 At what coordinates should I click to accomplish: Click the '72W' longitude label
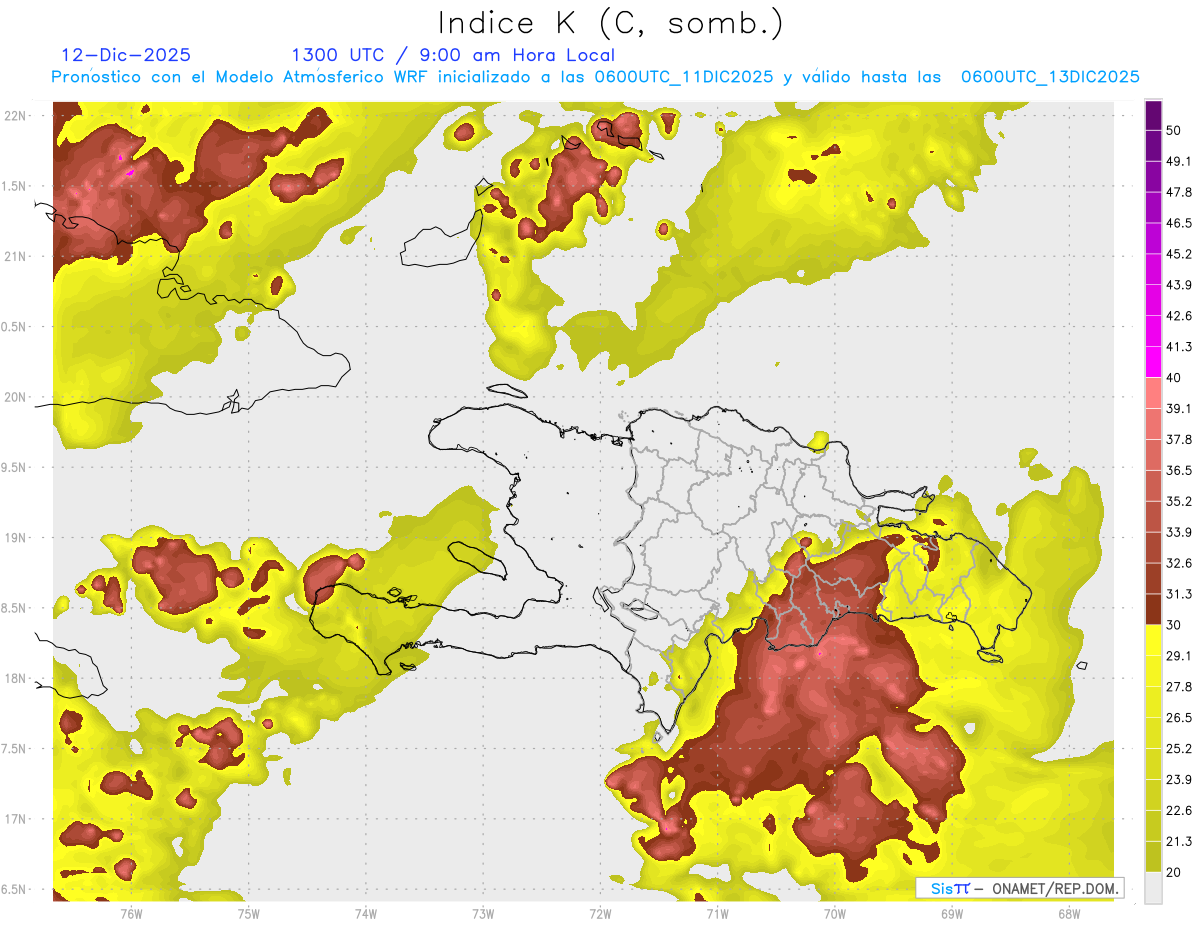coord(600,913)
